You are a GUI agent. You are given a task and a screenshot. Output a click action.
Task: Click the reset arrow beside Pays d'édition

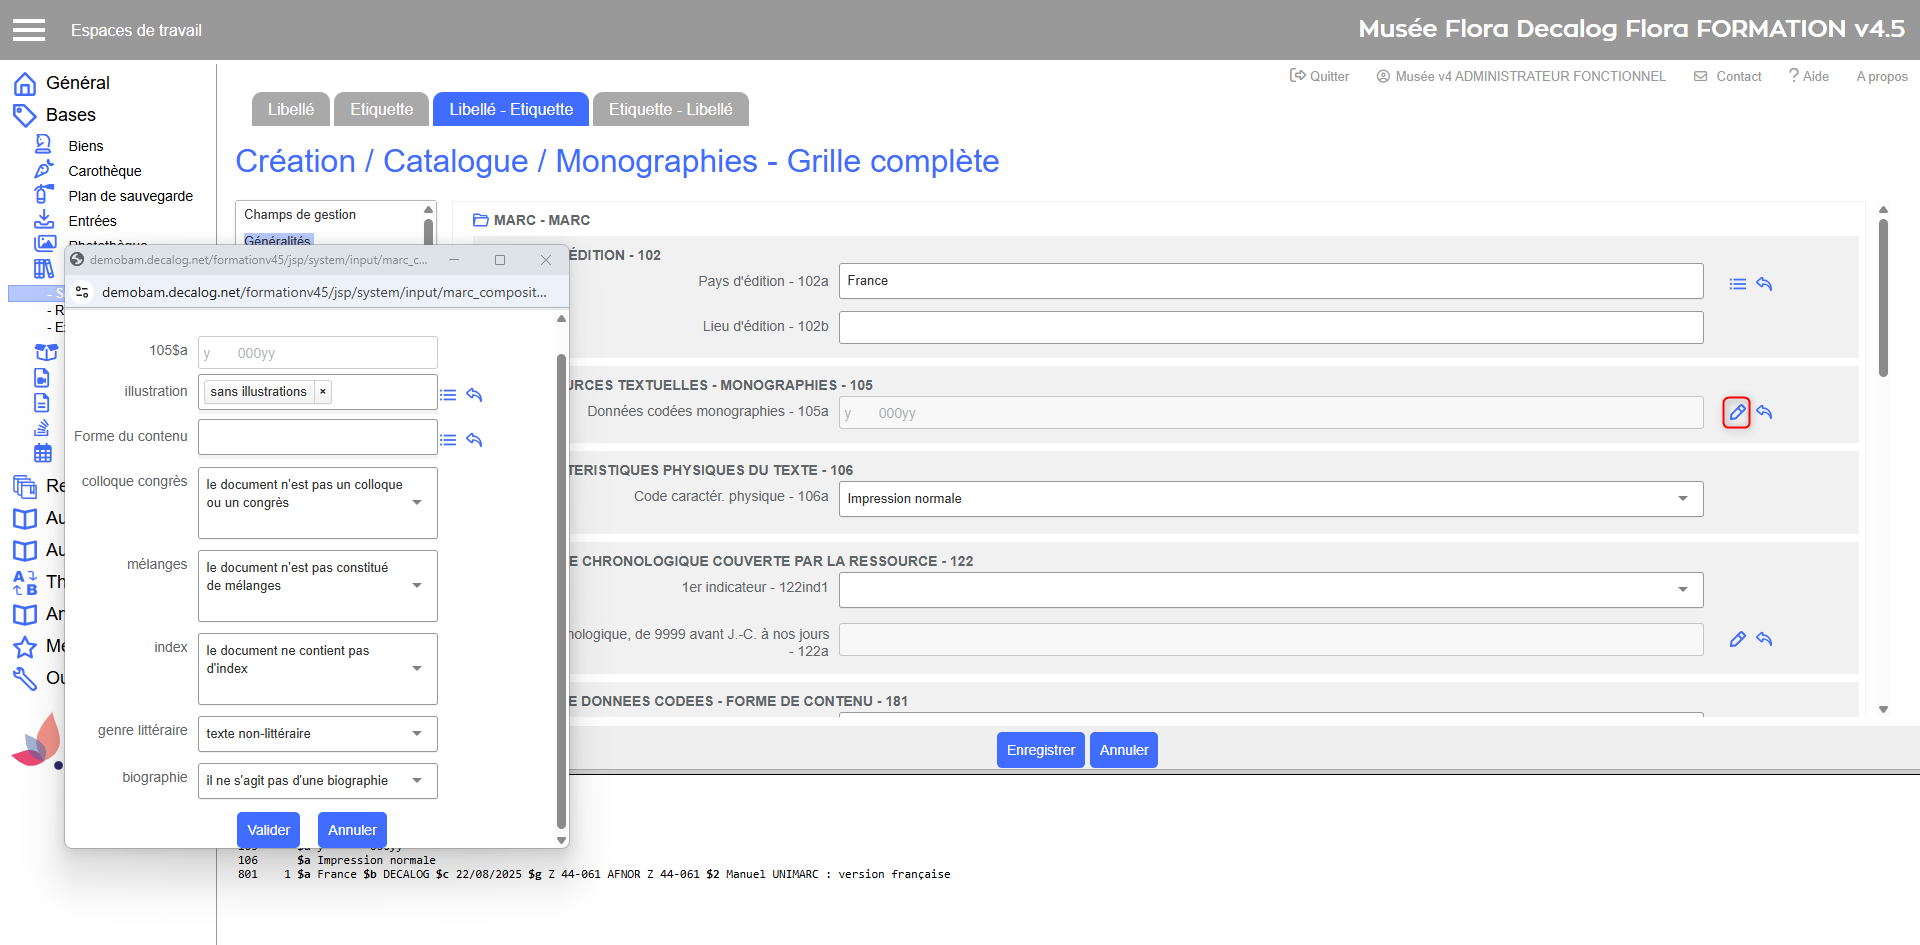(x=1764, y=284)
